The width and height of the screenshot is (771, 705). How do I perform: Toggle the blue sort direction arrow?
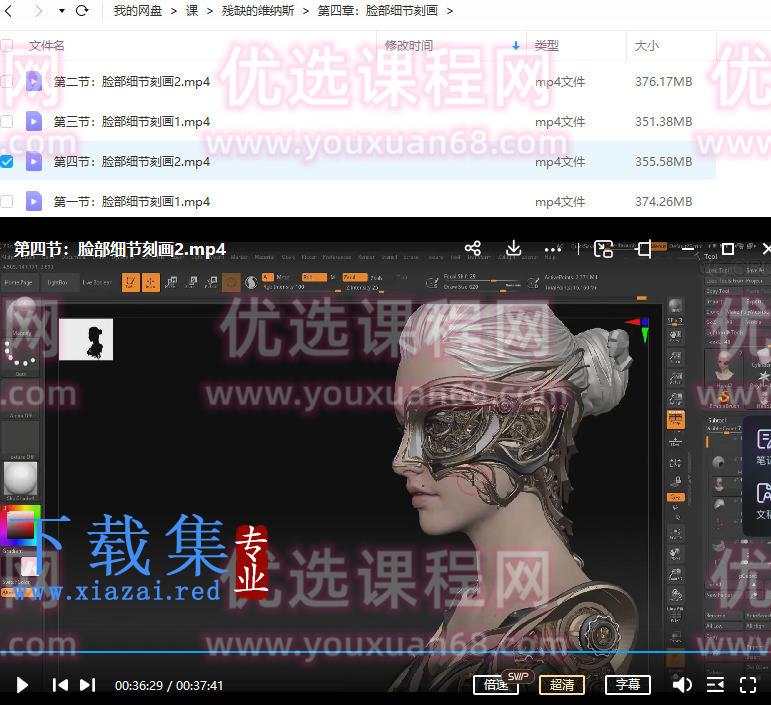(x=516, y=46)
